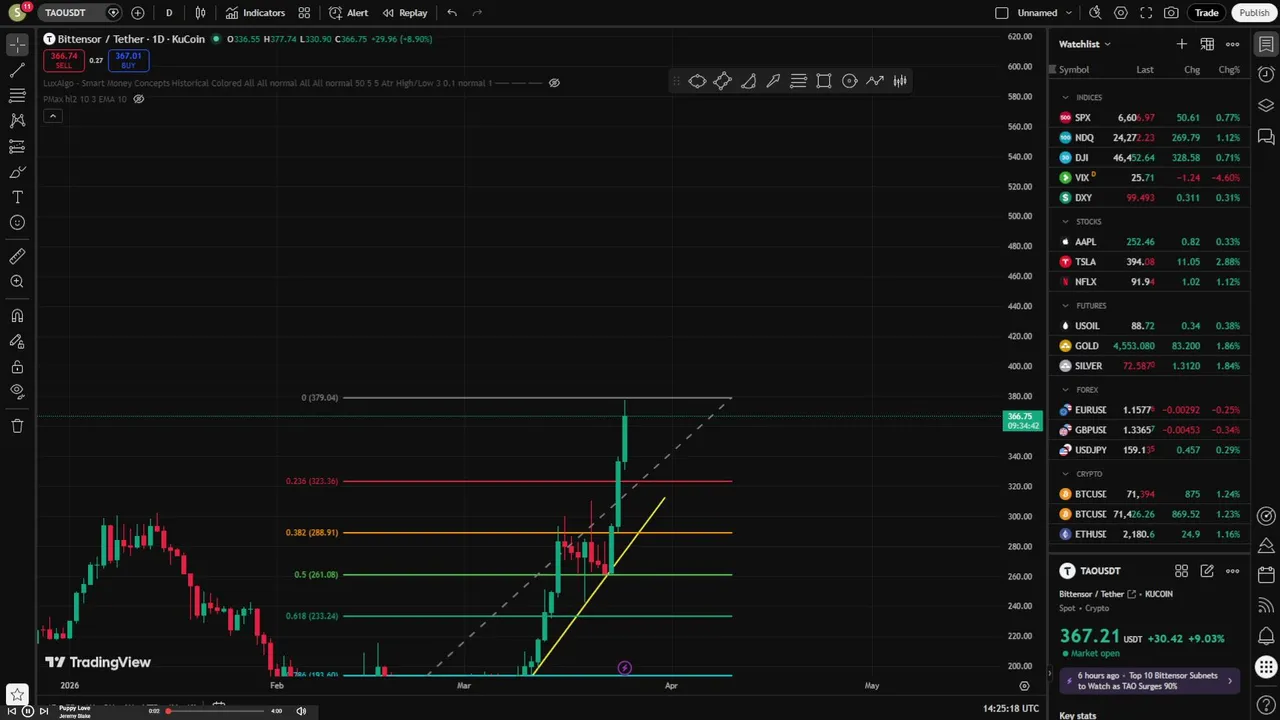Open the layout setup square icon
The width and height of the screenshot is (1280, 720).
point(1002,13)
